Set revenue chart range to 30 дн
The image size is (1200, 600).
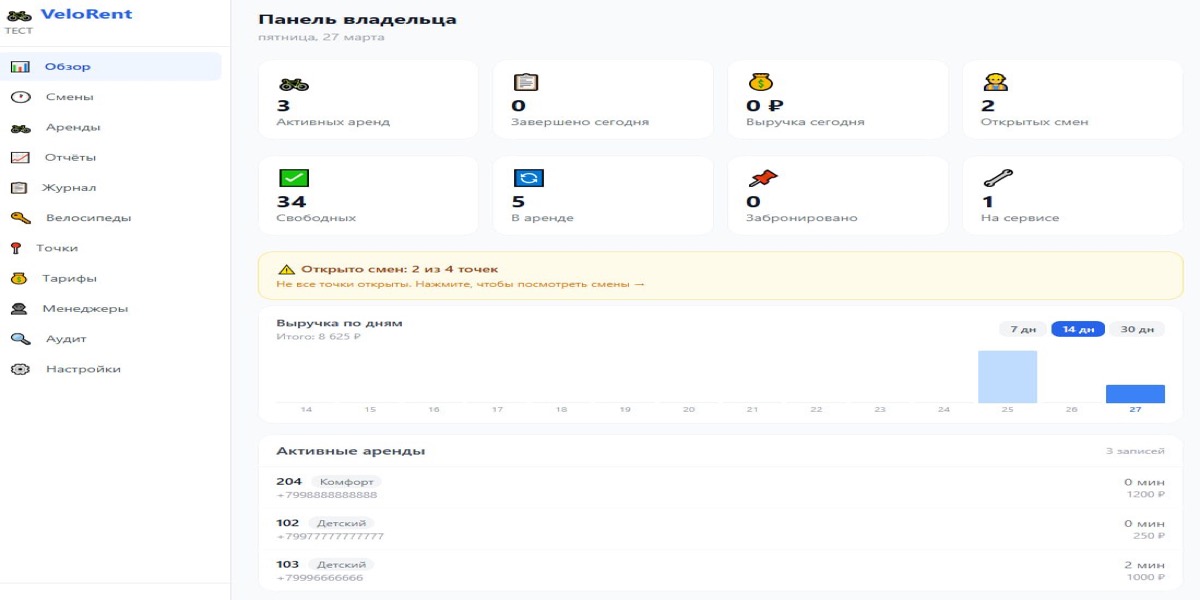coord(1137,329)
